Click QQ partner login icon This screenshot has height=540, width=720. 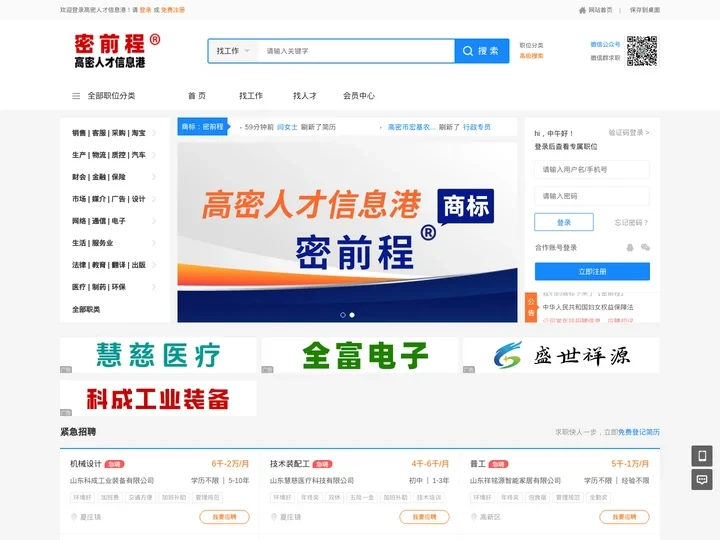630,248
